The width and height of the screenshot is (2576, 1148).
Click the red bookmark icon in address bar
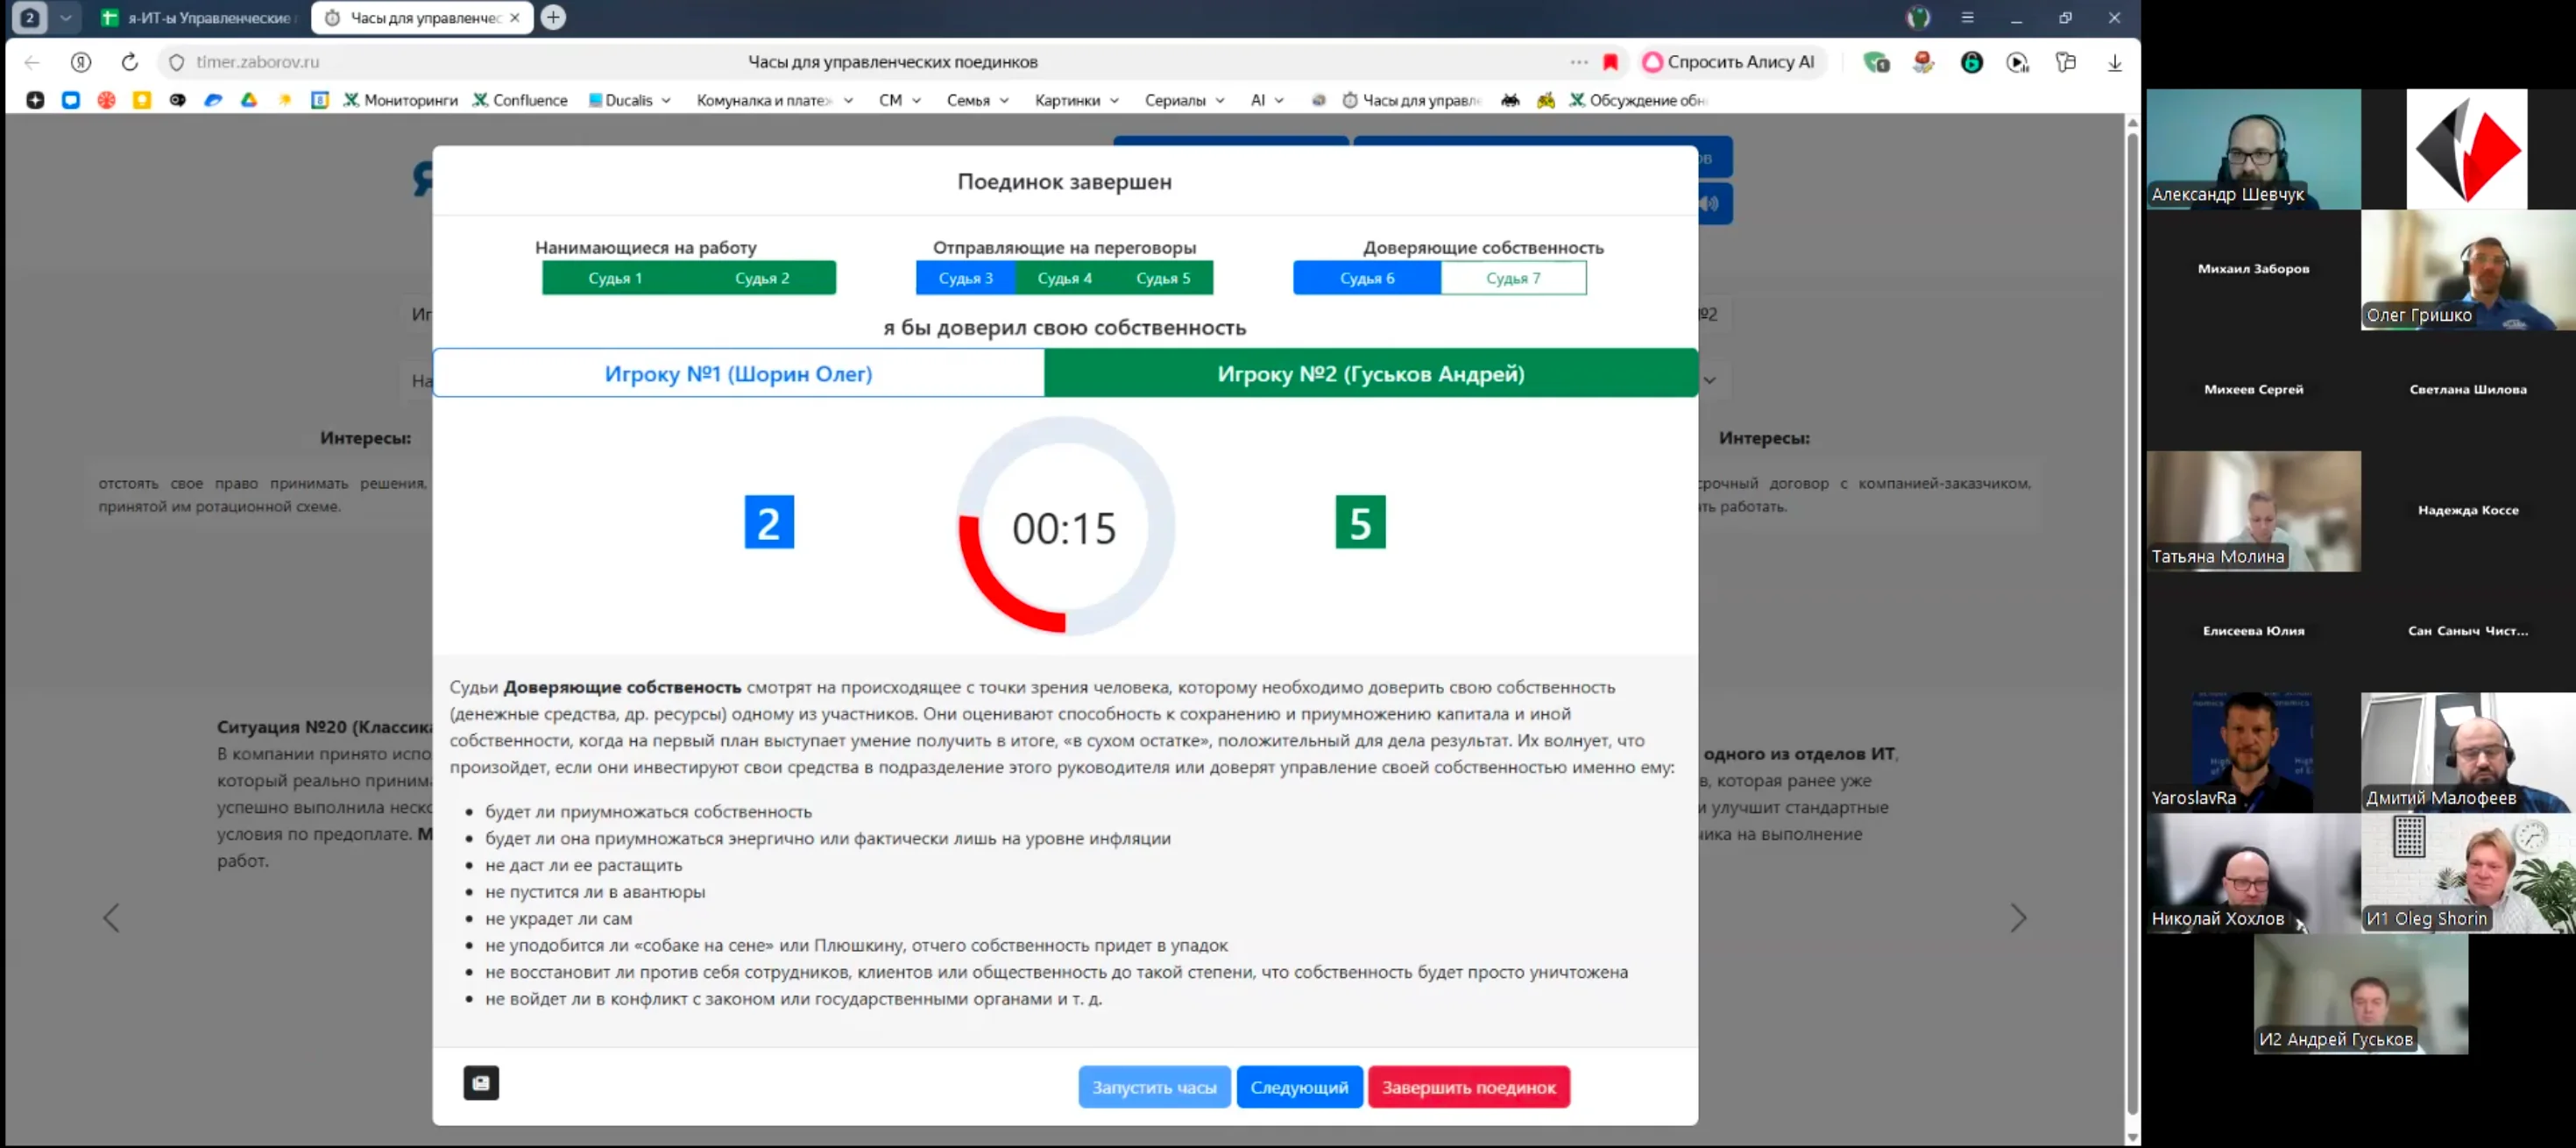[1610, 62]
